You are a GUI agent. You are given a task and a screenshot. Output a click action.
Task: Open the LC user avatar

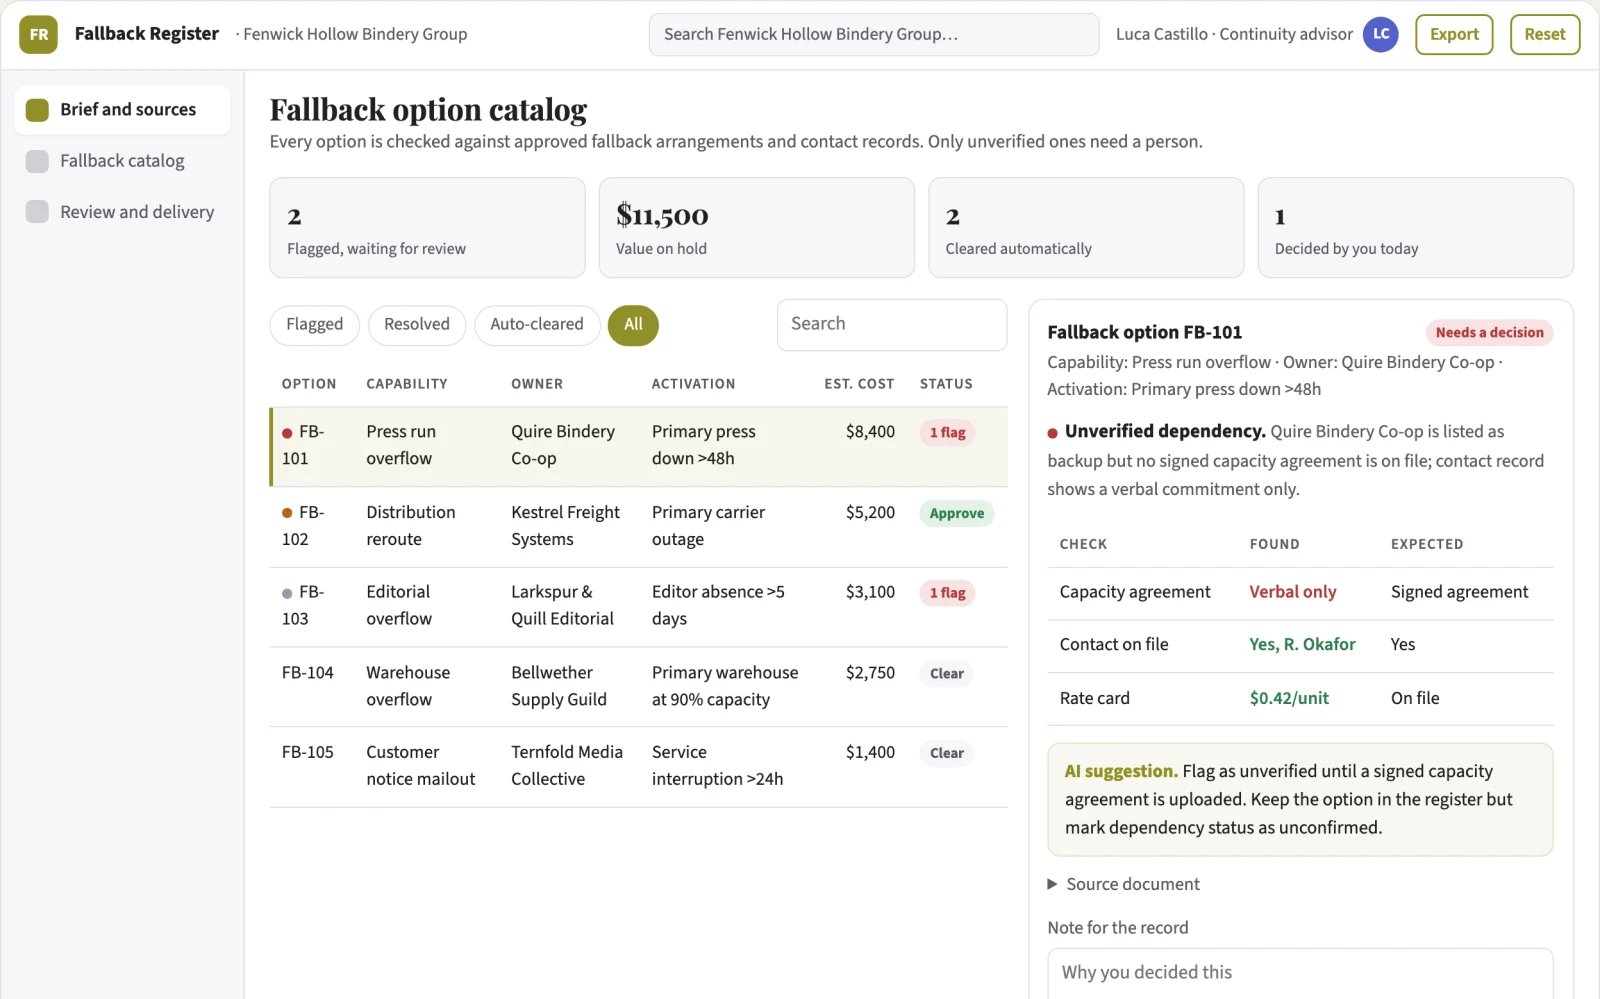[1380, 34]
